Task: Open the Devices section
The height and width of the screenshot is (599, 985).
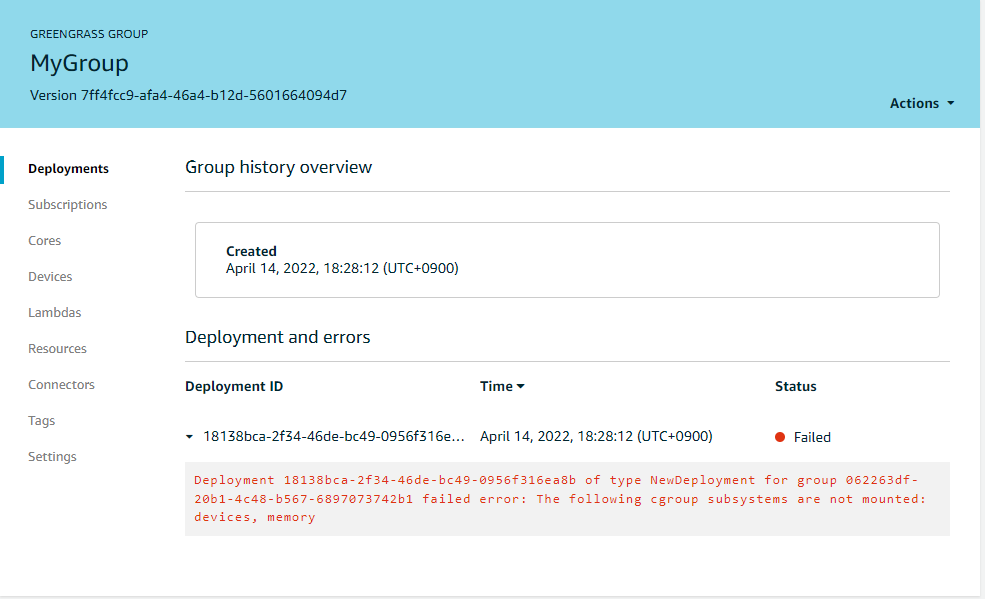Action: pos(50,276)
